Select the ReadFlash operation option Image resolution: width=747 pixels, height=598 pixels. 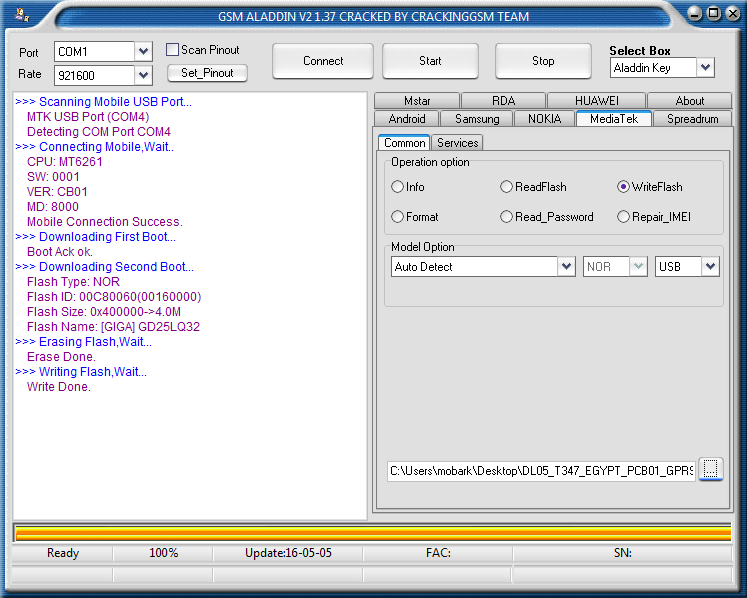click(506, 186)
